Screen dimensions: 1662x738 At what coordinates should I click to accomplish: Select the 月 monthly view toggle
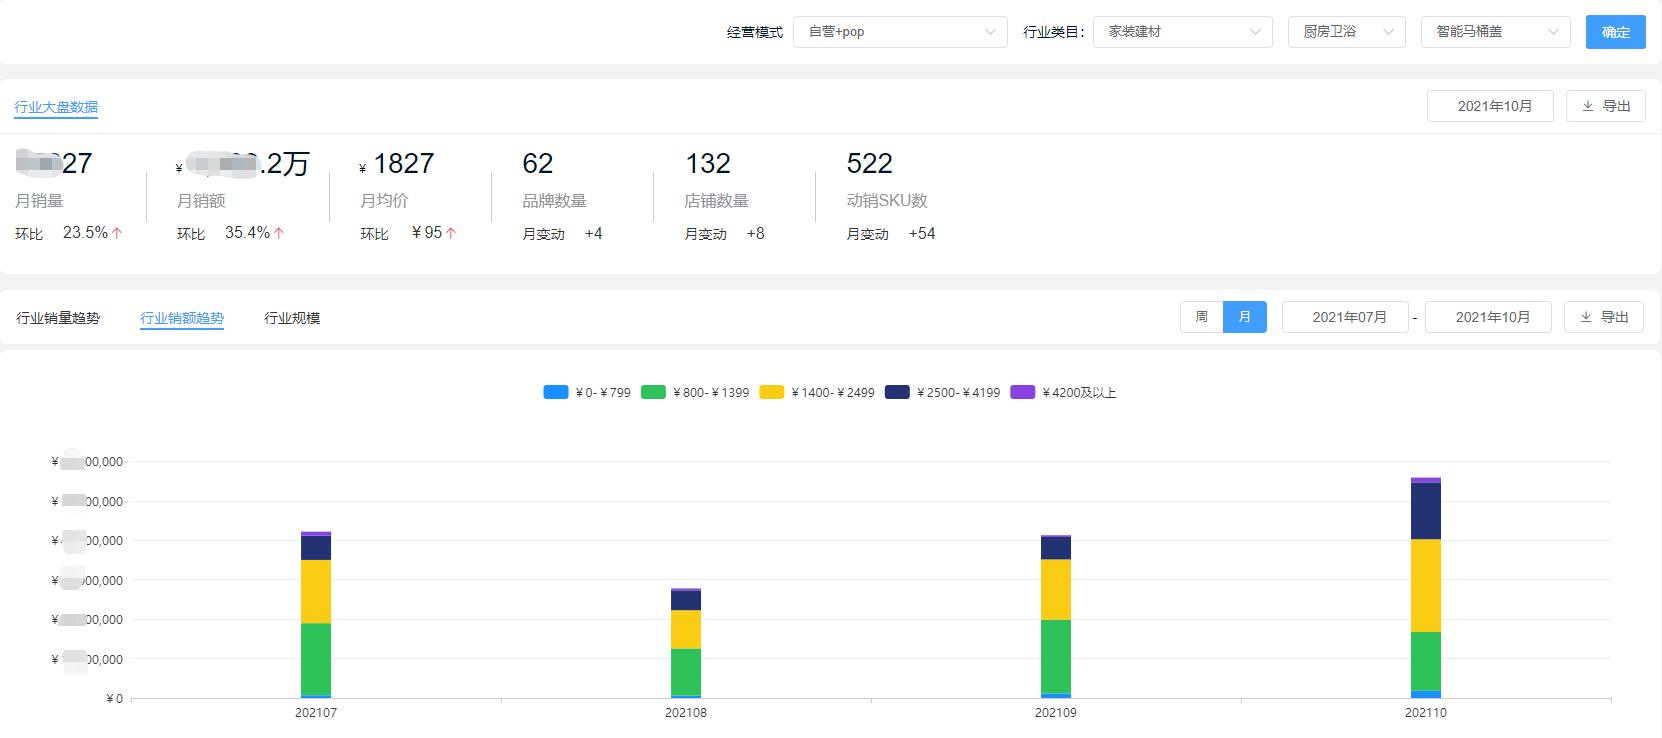click(x=1245, y=317)
